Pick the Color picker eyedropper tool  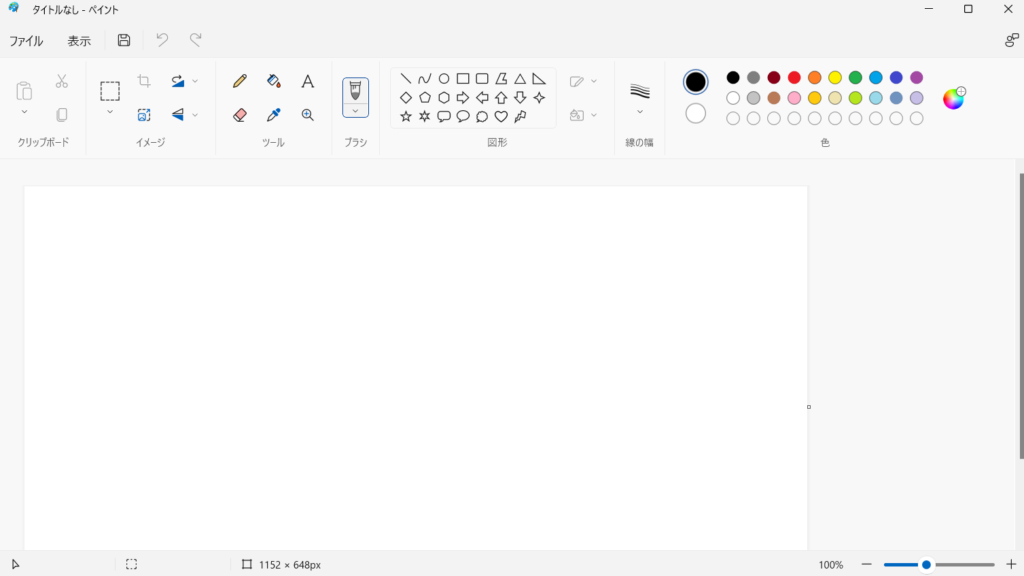pyautogui.click(x=274, y=115)
